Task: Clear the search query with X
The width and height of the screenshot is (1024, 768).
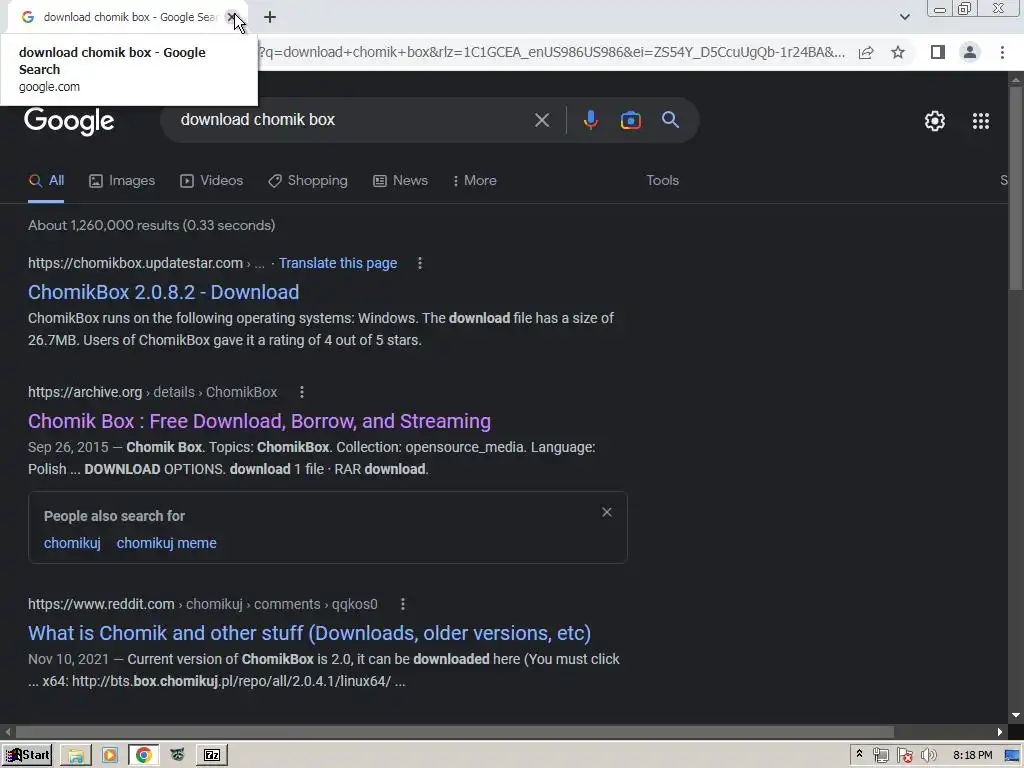Action: click(541, 120)
